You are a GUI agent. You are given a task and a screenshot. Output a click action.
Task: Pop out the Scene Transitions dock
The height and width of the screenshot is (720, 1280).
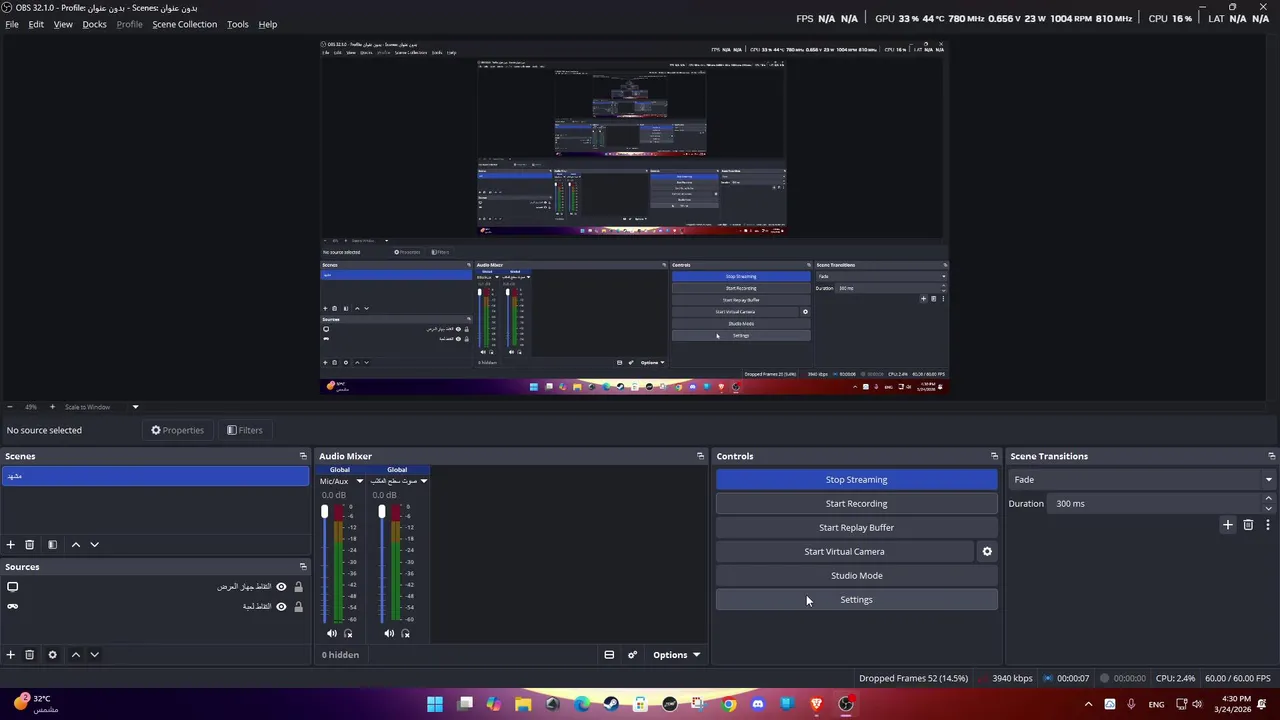[x=1271, y=456]
